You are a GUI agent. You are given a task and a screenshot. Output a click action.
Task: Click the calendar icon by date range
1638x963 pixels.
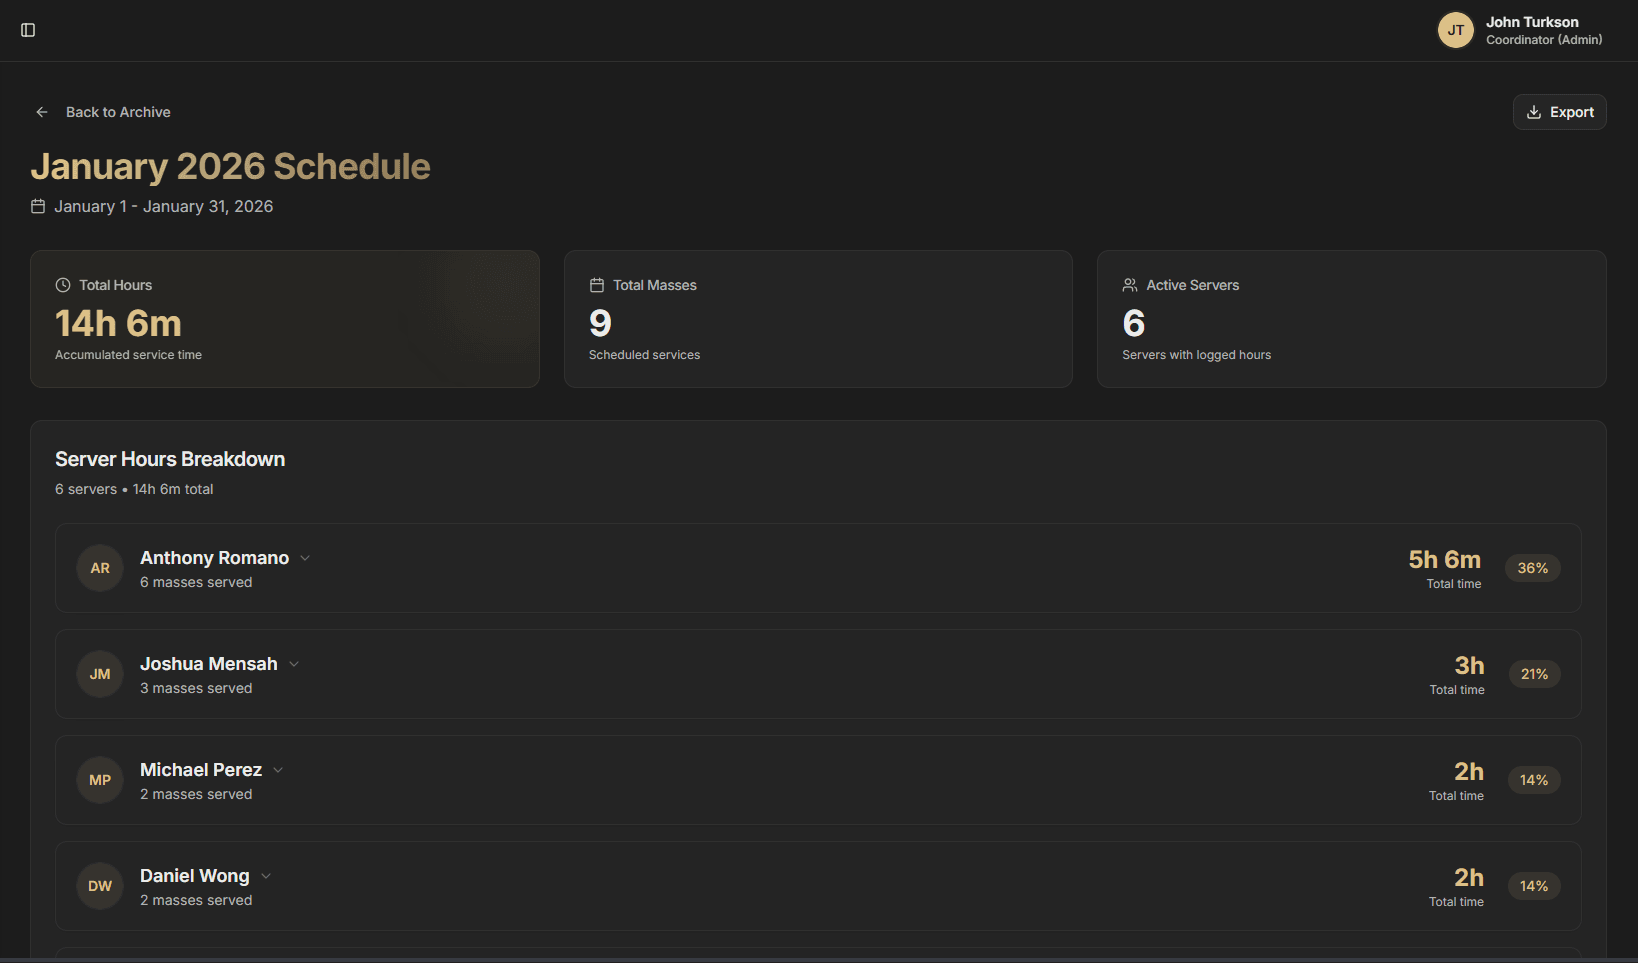coord(38,206)
